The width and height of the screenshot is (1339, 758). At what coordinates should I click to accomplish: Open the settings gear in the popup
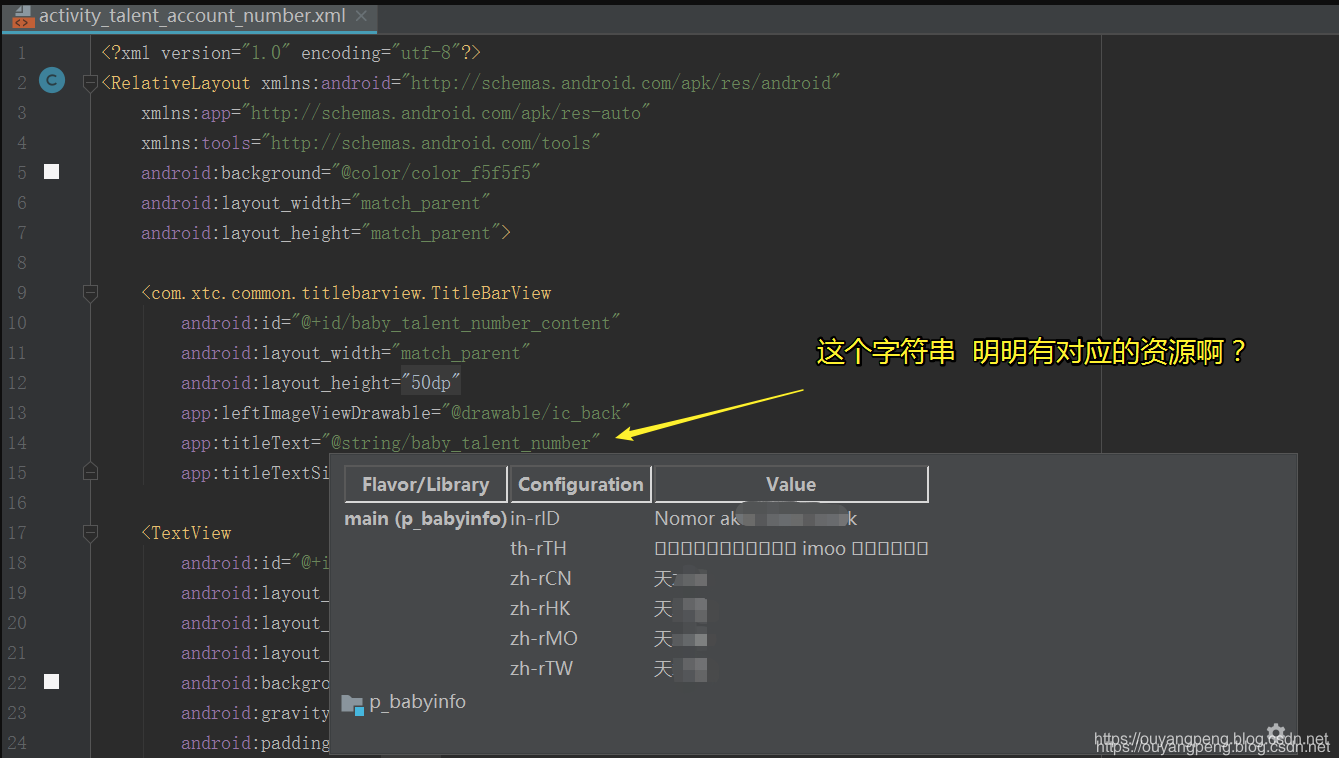click(x=1276, y=732)
